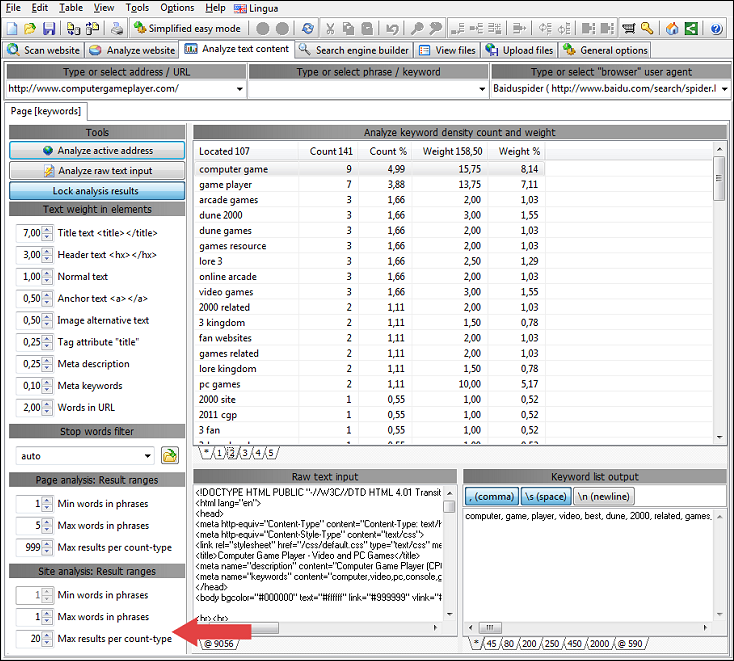734x661 pixels.
Task: Click the Copy icon beside the scissors
Action: pyautogui.click(x=348, y=29)
